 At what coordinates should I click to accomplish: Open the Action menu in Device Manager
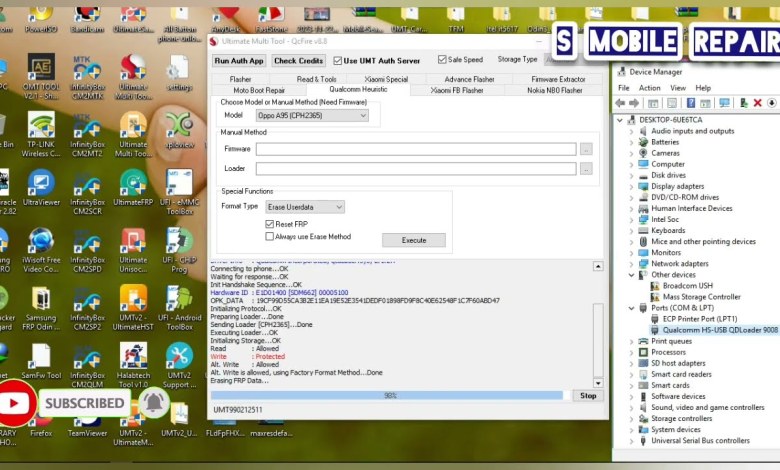[x=650, y=88]
